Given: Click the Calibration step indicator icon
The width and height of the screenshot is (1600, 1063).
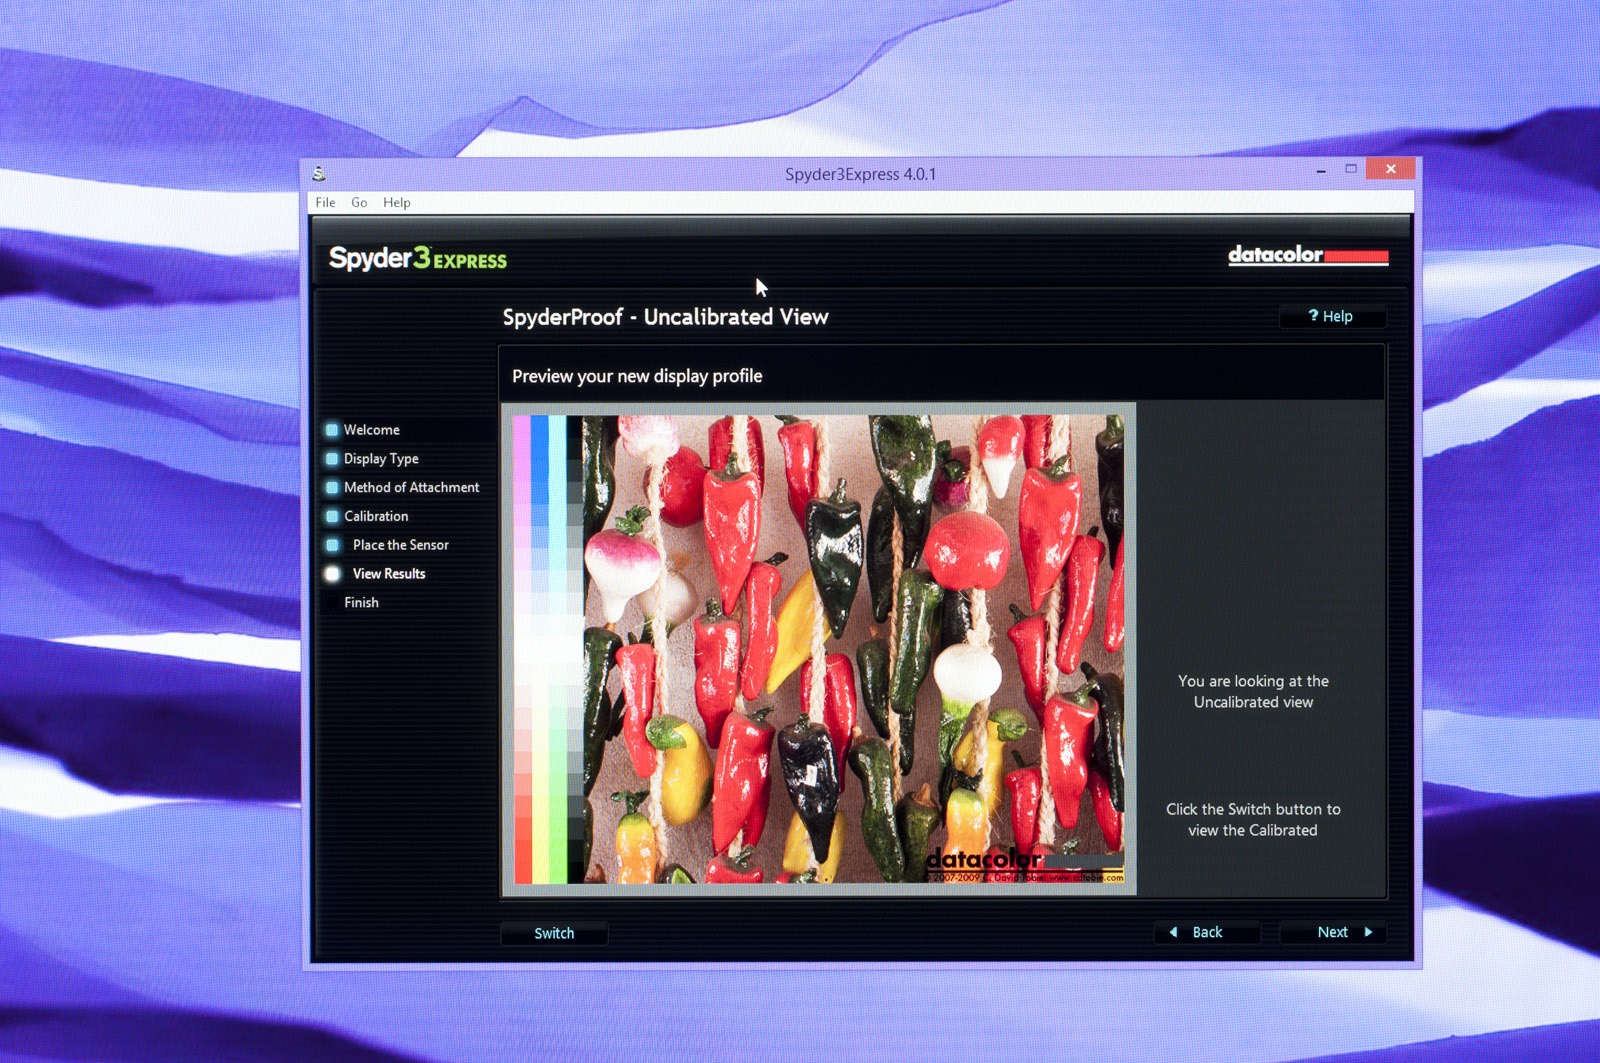Looking at the screenshot, I should (332, 517).
